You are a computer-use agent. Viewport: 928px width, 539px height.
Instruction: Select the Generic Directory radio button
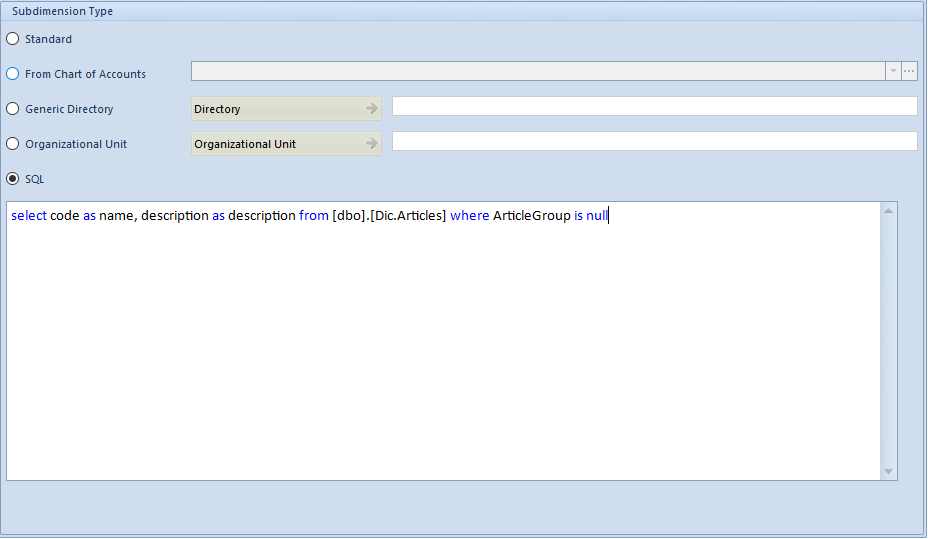pyautogui.click(x=12, y=109)
